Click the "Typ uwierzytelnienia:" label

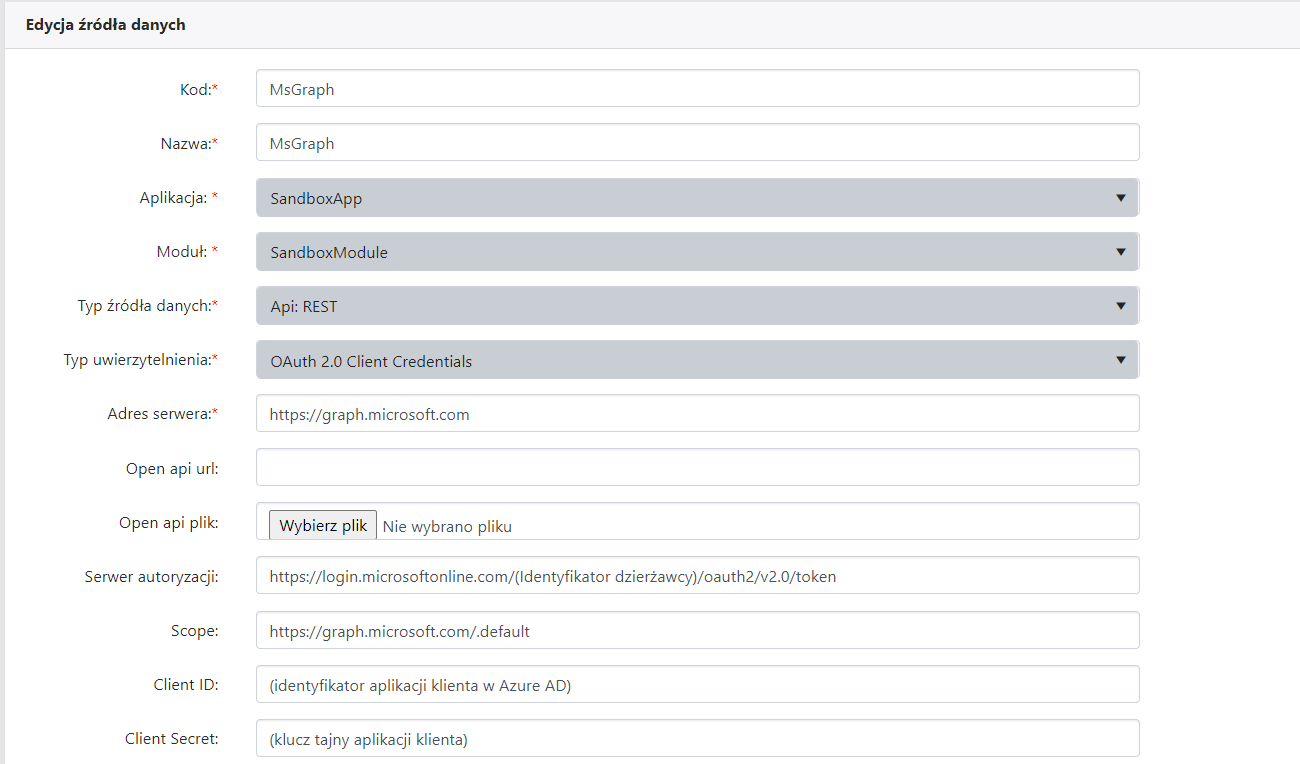pos(140,360)
